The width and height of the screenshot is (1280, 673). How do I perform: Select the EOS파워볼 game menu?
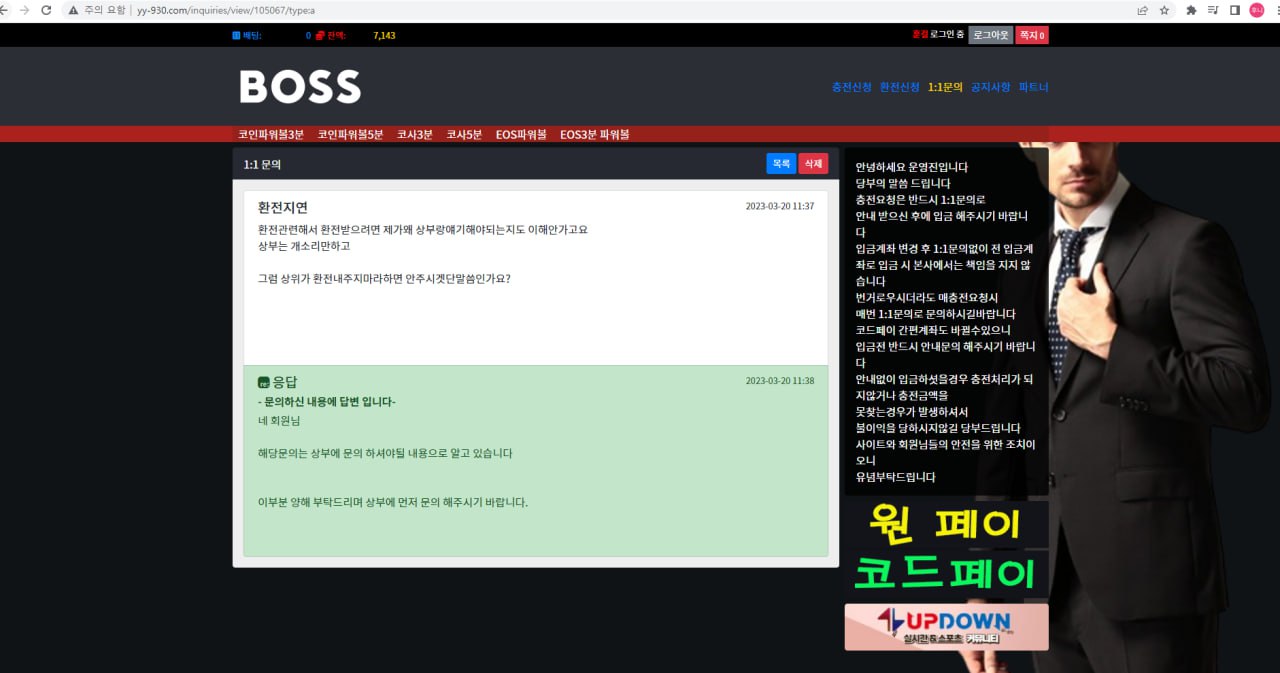point(521,134)
